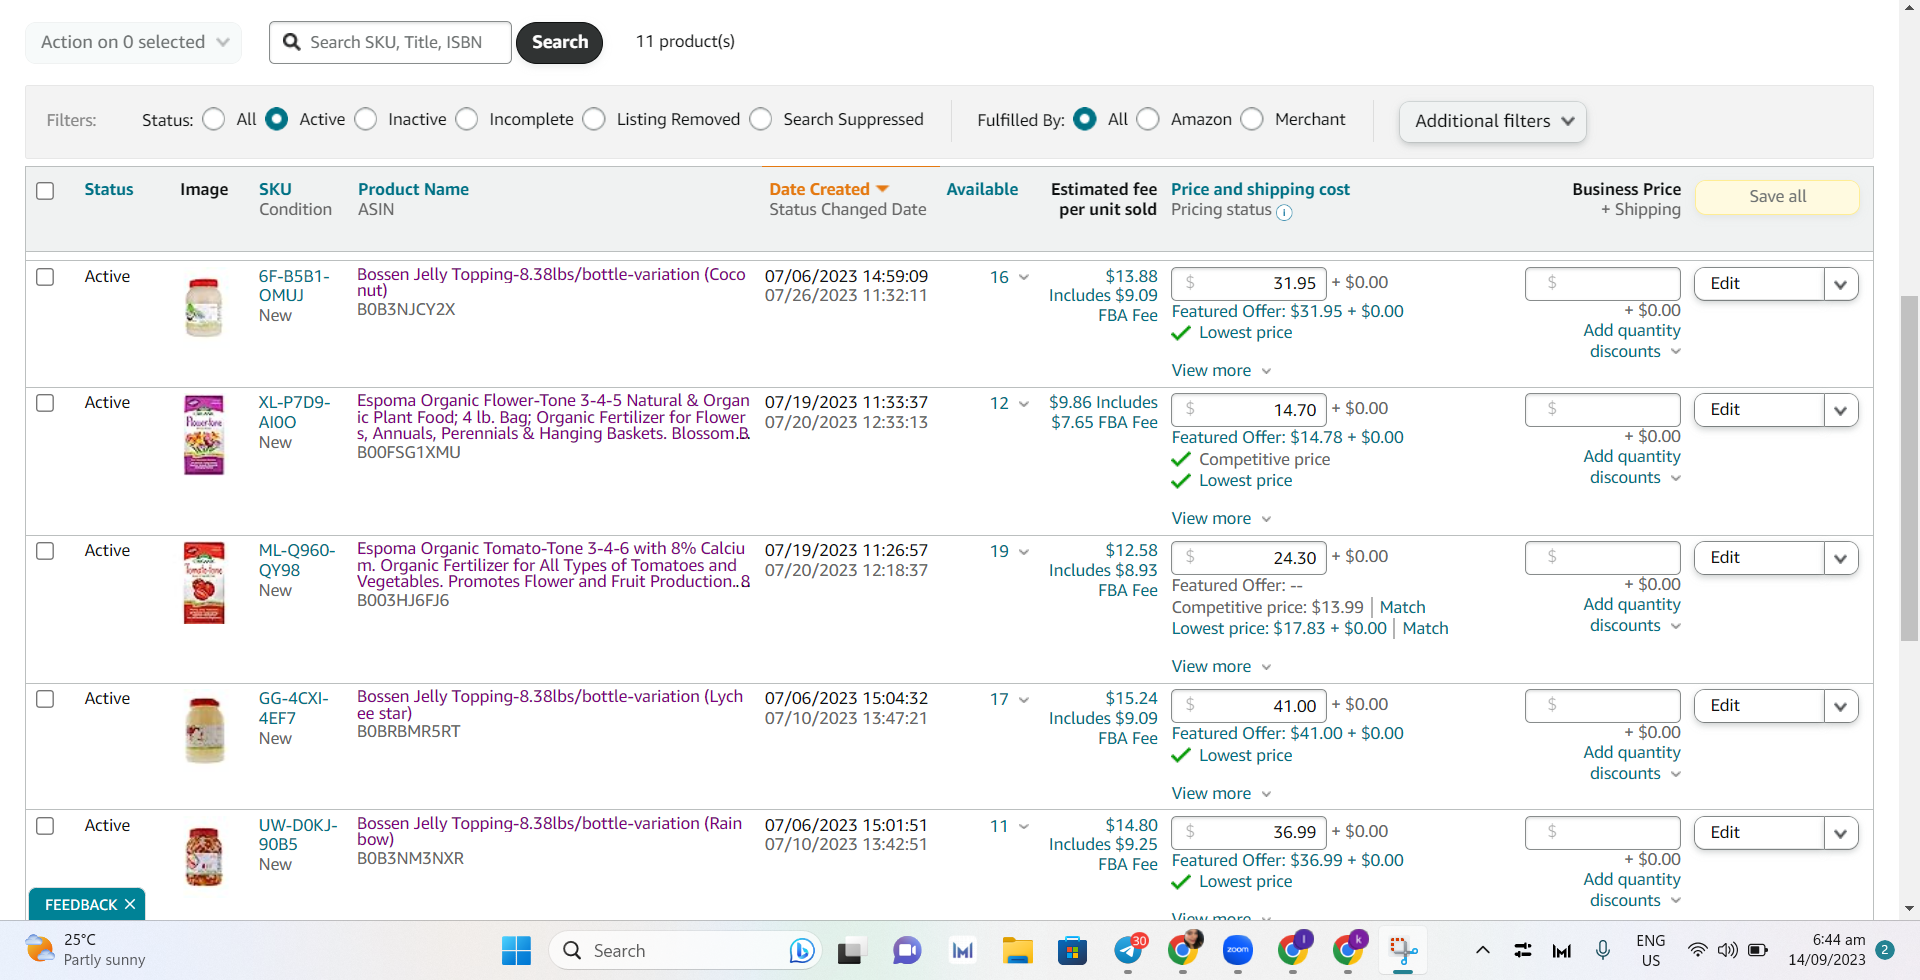1920x980 pixels.
Task: Launch the Teams Chat taskbar icon
Action: [906, 950]
